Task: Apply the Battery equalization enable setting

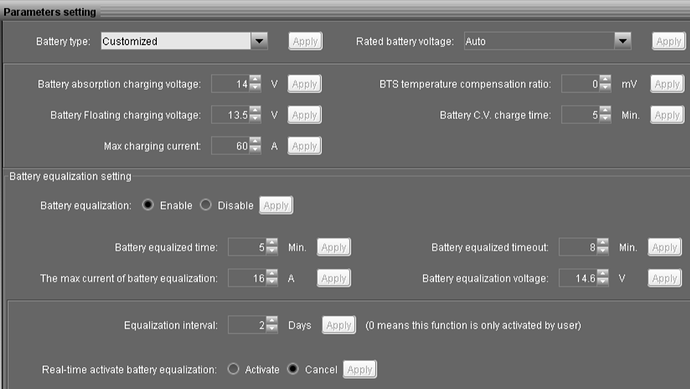Action: click(276, 206)
